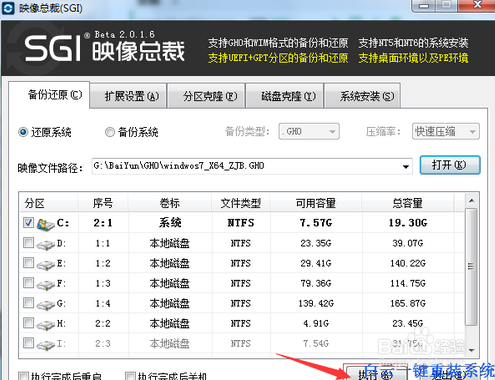Click the disk drive icon for H:
The image size is (495, 380).
[46, 325]
